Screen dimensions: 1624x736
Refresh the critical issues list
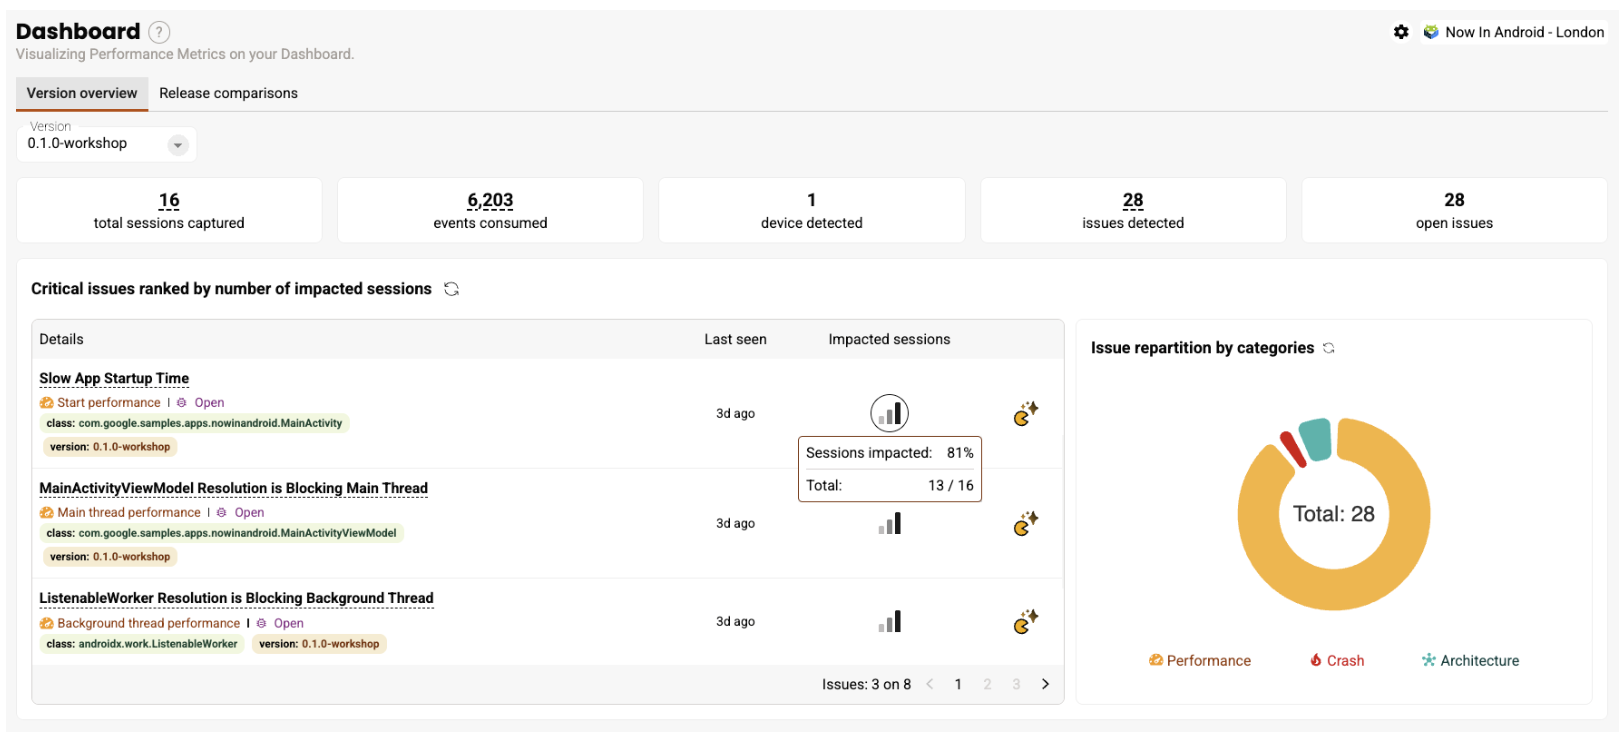(x=452, y=289)
